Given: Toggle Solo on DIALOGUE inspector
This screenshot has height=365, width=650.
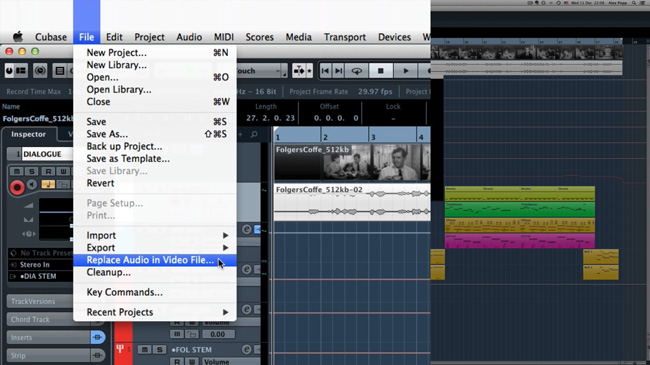Looking at the screenshot, I should coord(32,171).
